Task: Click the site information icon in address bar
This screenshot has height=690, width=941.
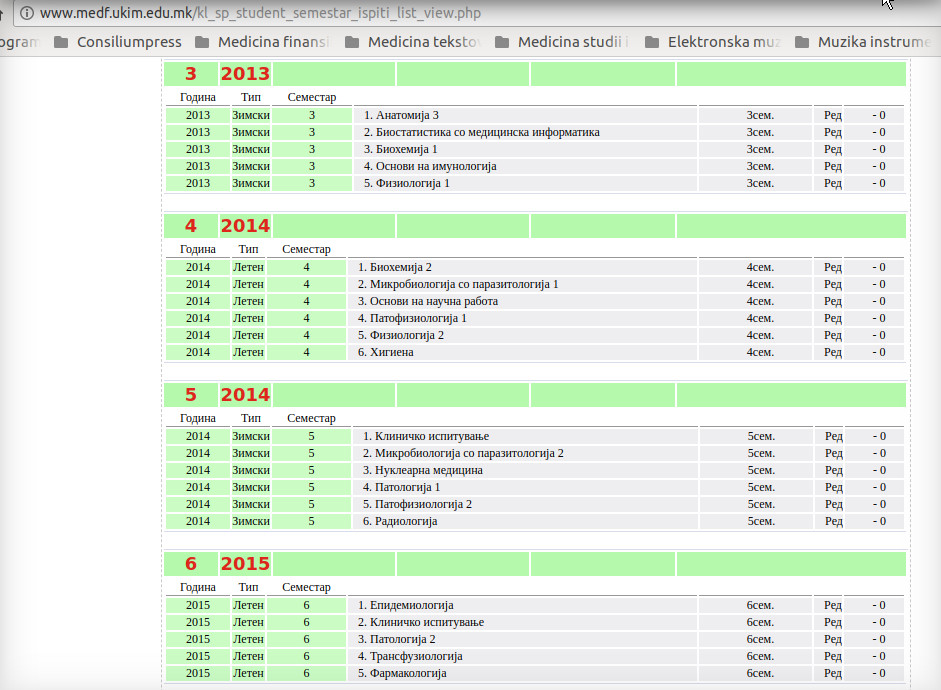Action: [27, 13]
